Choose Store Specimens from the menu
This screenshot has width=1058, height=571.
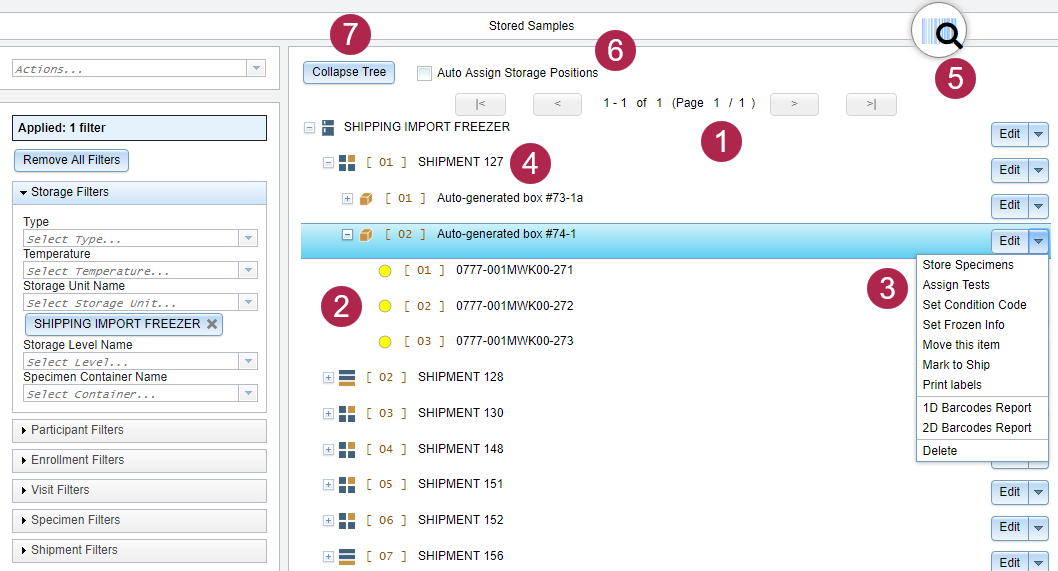982,265
